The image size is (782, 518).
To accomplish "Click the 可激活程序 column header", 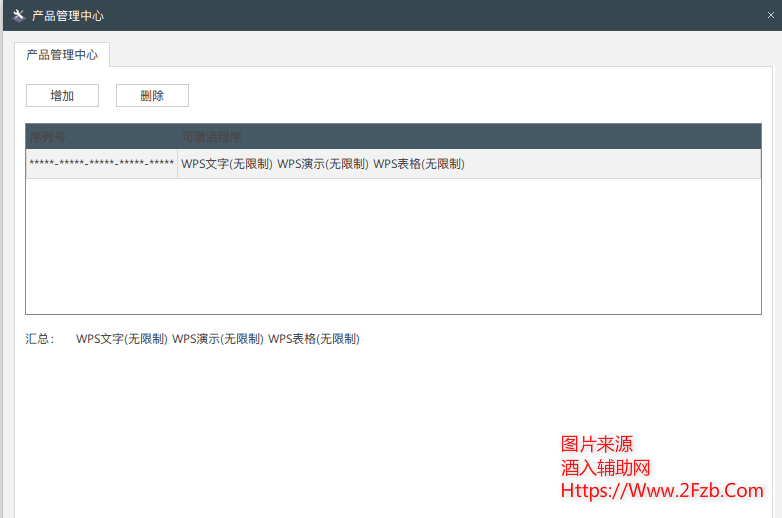I will pyautogui.click(x=469, y=137).
